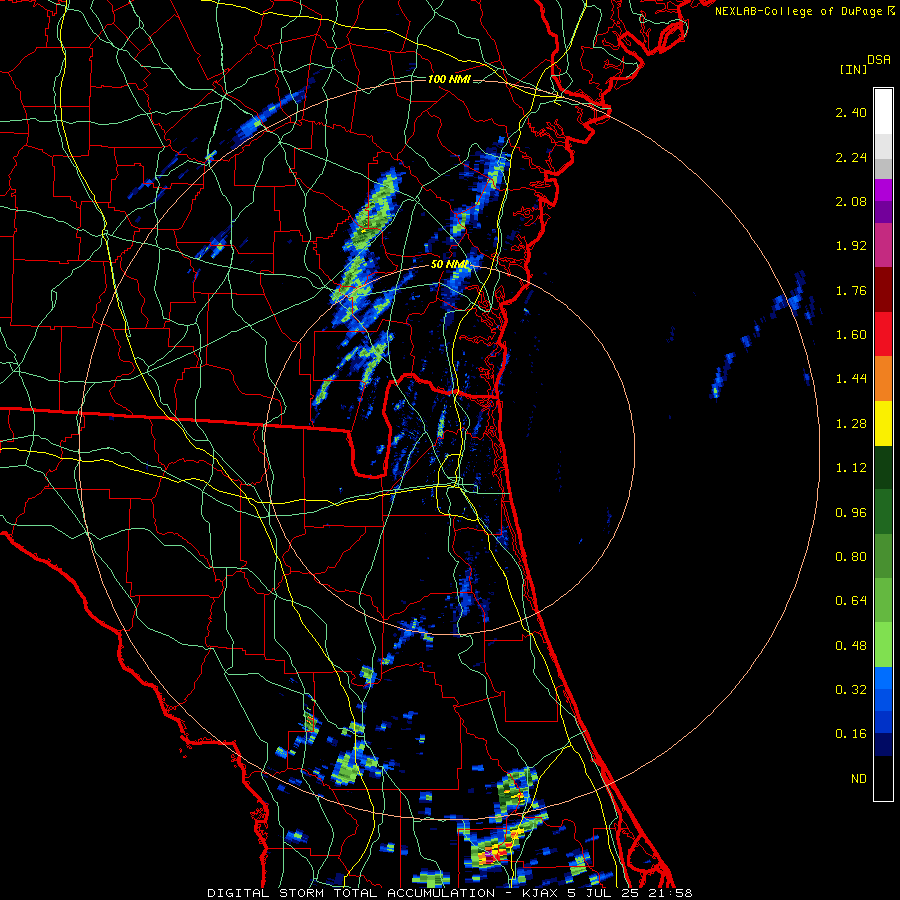The height and width of the screenshot is (900, 900).
Task: Click the 0.80 legend value
Action: tap(851, 557)
